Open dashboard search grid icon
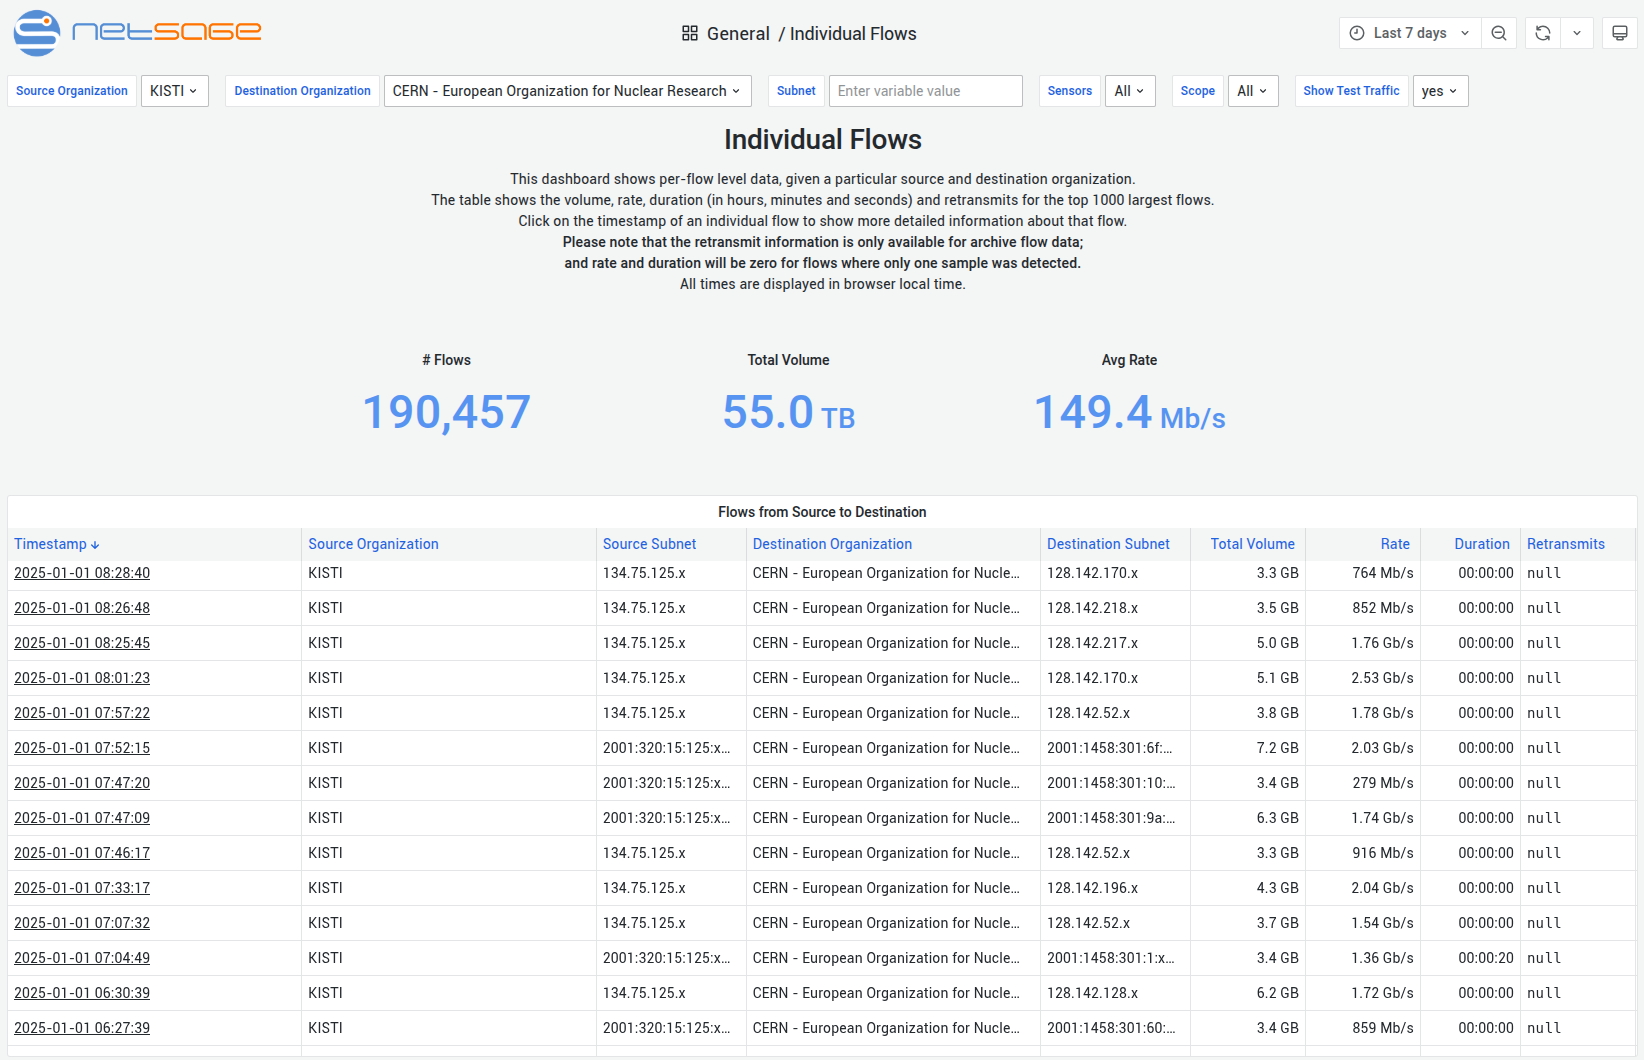 [x=690, y=33]
